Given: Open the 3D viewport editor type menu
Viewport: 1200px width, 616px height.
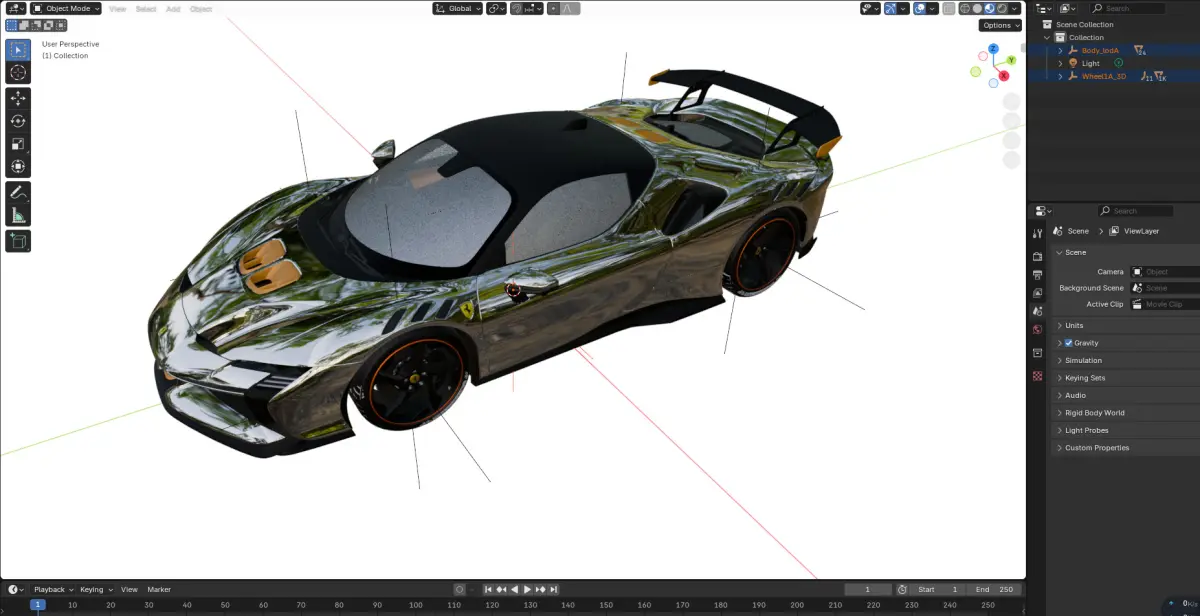Looking at the screenshot, I should 16,8.
